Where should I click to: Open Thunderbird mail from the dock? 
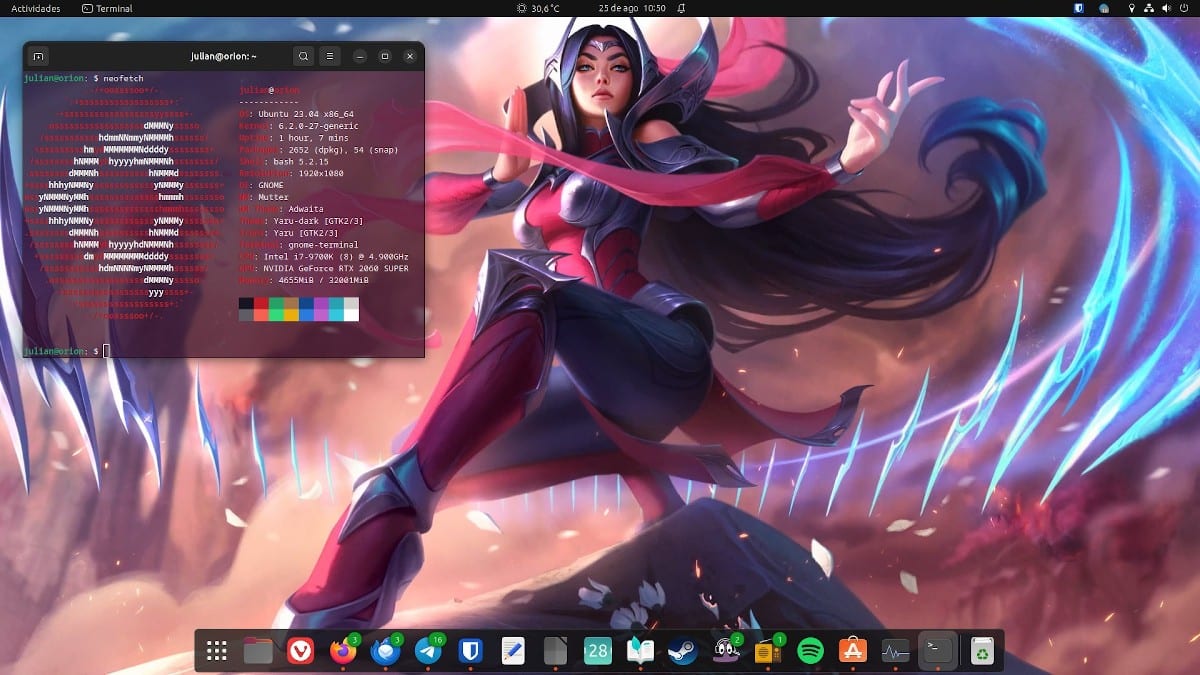pos(385,652)
